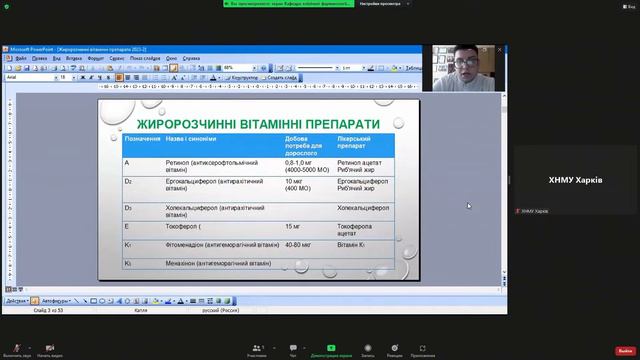Toggle right text alignment
The width and height of the screenshot is (640, 360).
(x=136, y=78)
